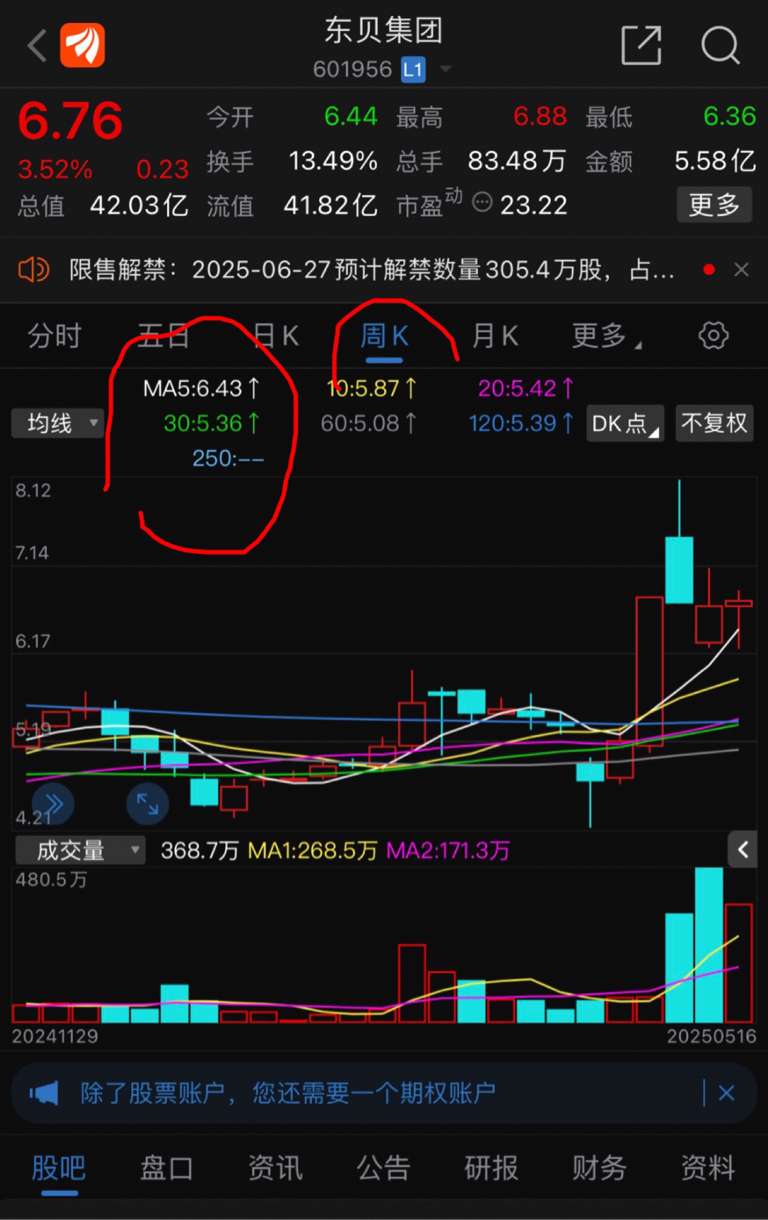This screenshot has width=768, height=1220.
Task: Close the 期权账户 promotion banner
Action: pos(727,1093)
